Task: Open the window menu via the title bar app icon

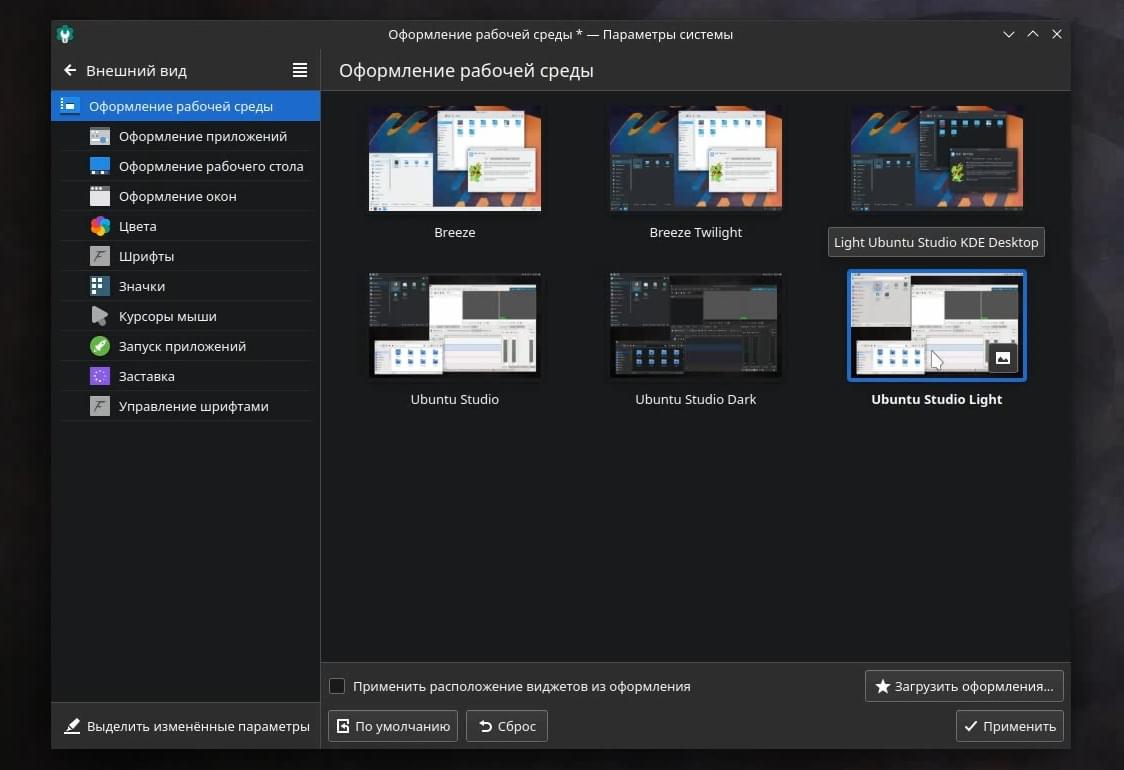Action: [65, 34]
